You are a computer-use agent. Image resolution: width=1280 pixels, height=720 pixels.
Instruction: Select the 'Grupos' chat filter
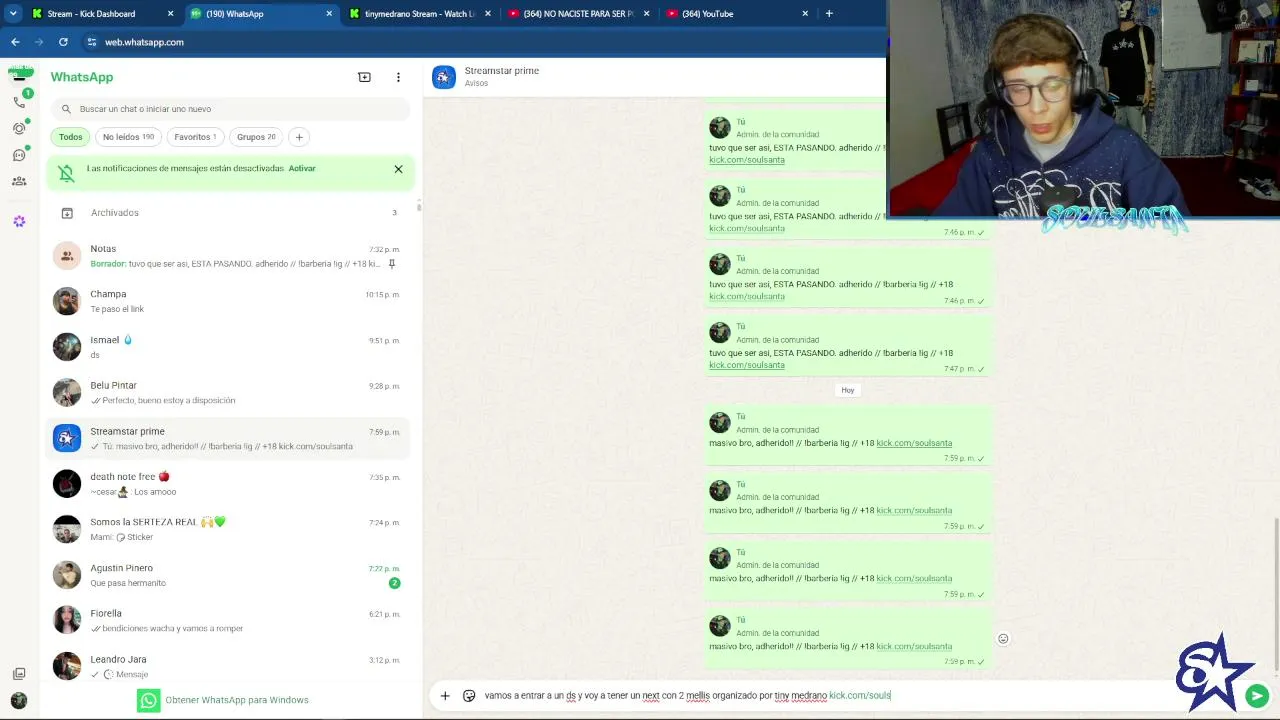(x=256, y=137)
